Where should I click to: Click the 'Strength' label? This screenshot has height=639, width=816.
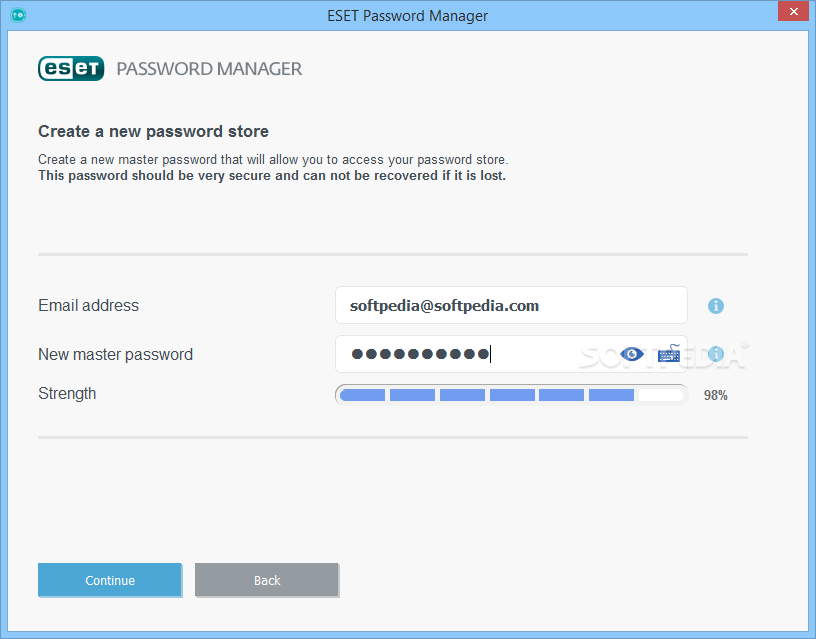(x=67, y=393)
